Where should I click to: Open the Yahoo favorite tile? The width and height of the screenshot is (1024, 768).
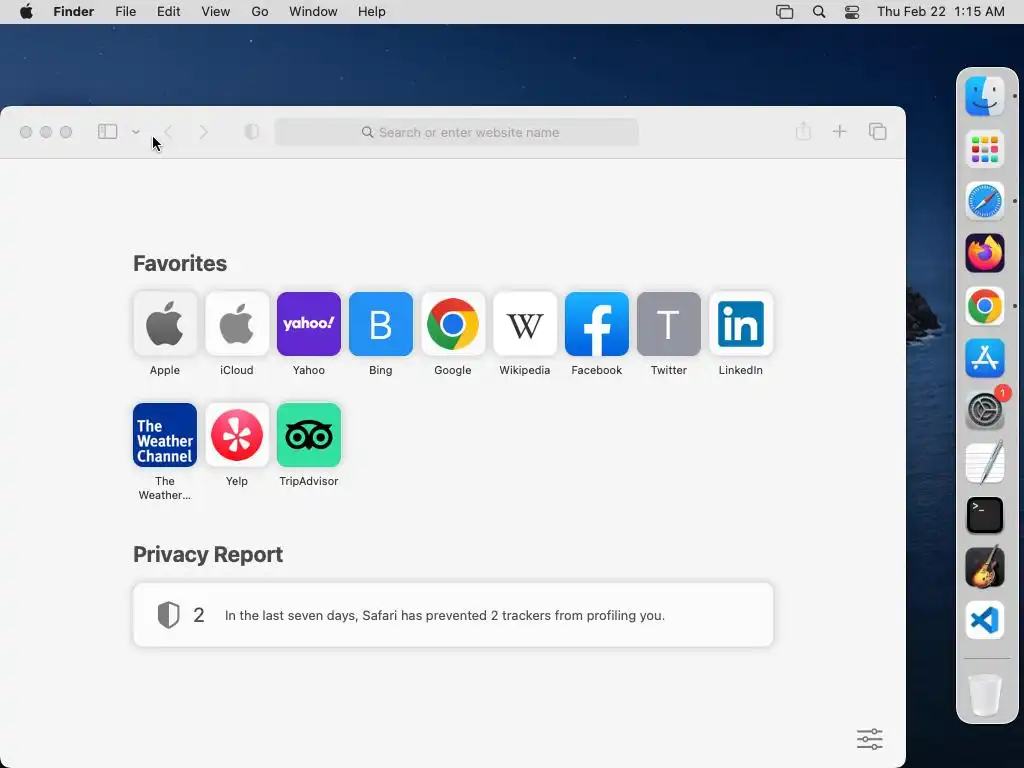[x=309, y=324]
